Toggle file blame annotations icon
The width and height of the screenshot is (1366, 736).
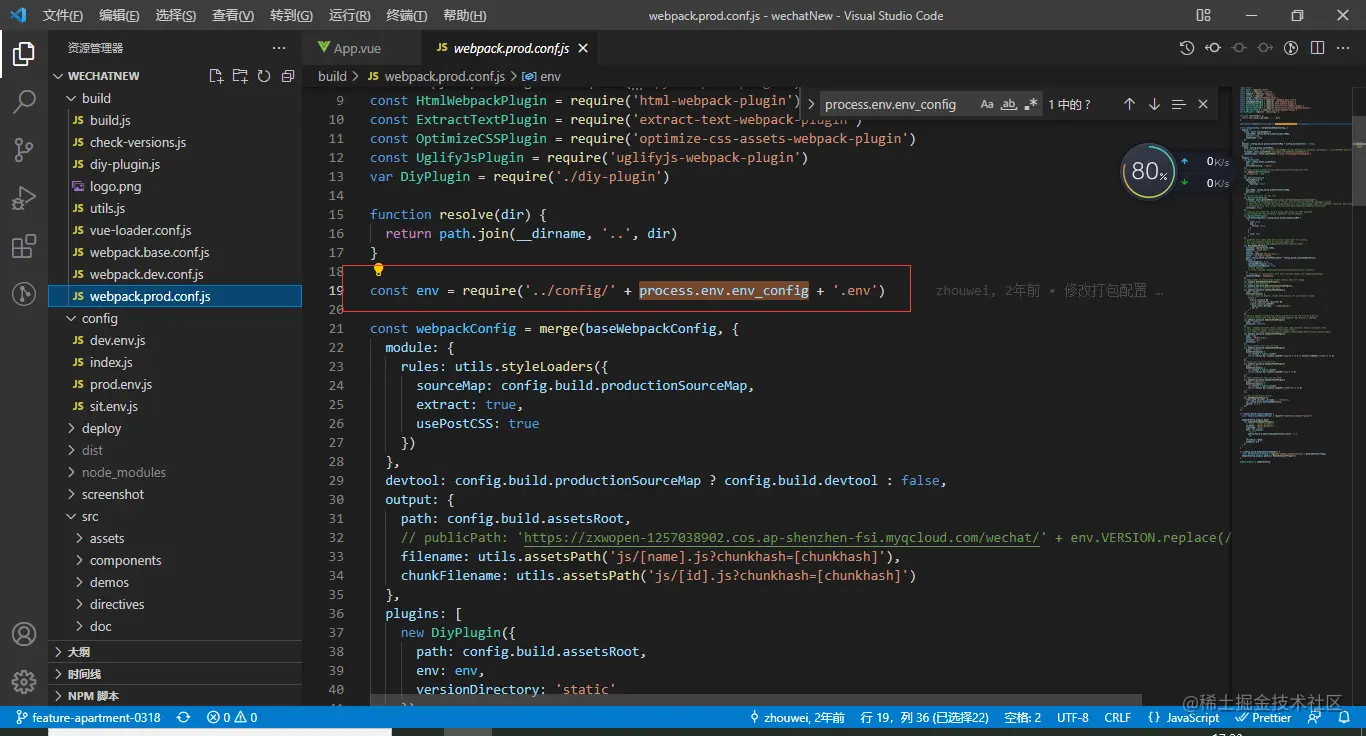1291,48
